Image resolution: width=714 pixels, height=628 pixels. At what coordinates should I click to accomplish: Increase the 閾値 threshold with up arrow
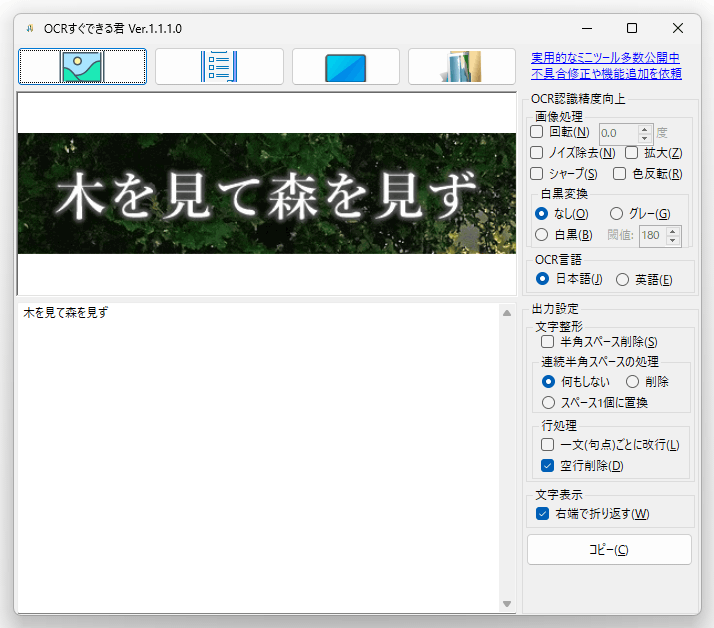click(x=673, y=231)
